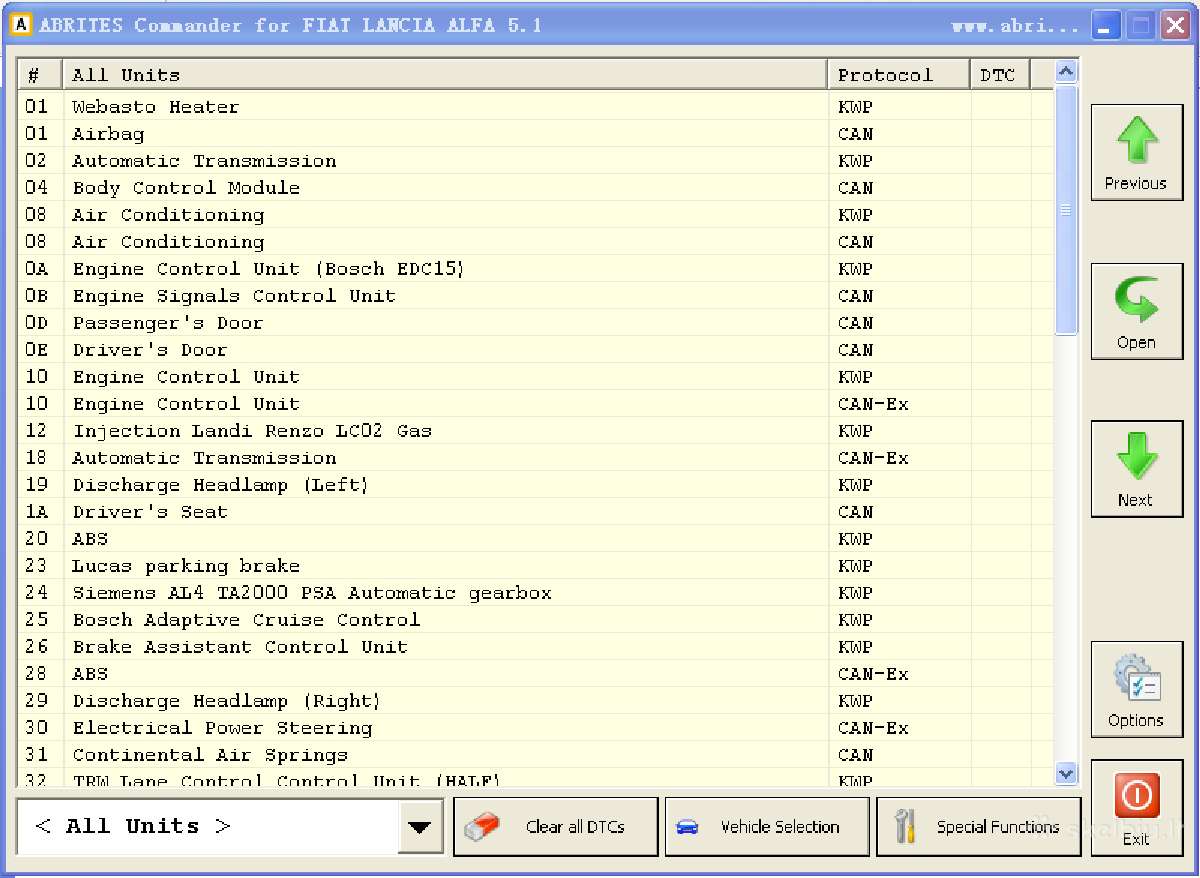Select Siemens AL4 TA2000 PSA Automatic gearbox
This screenshot has height=878, width=1200.
[536, 593]
